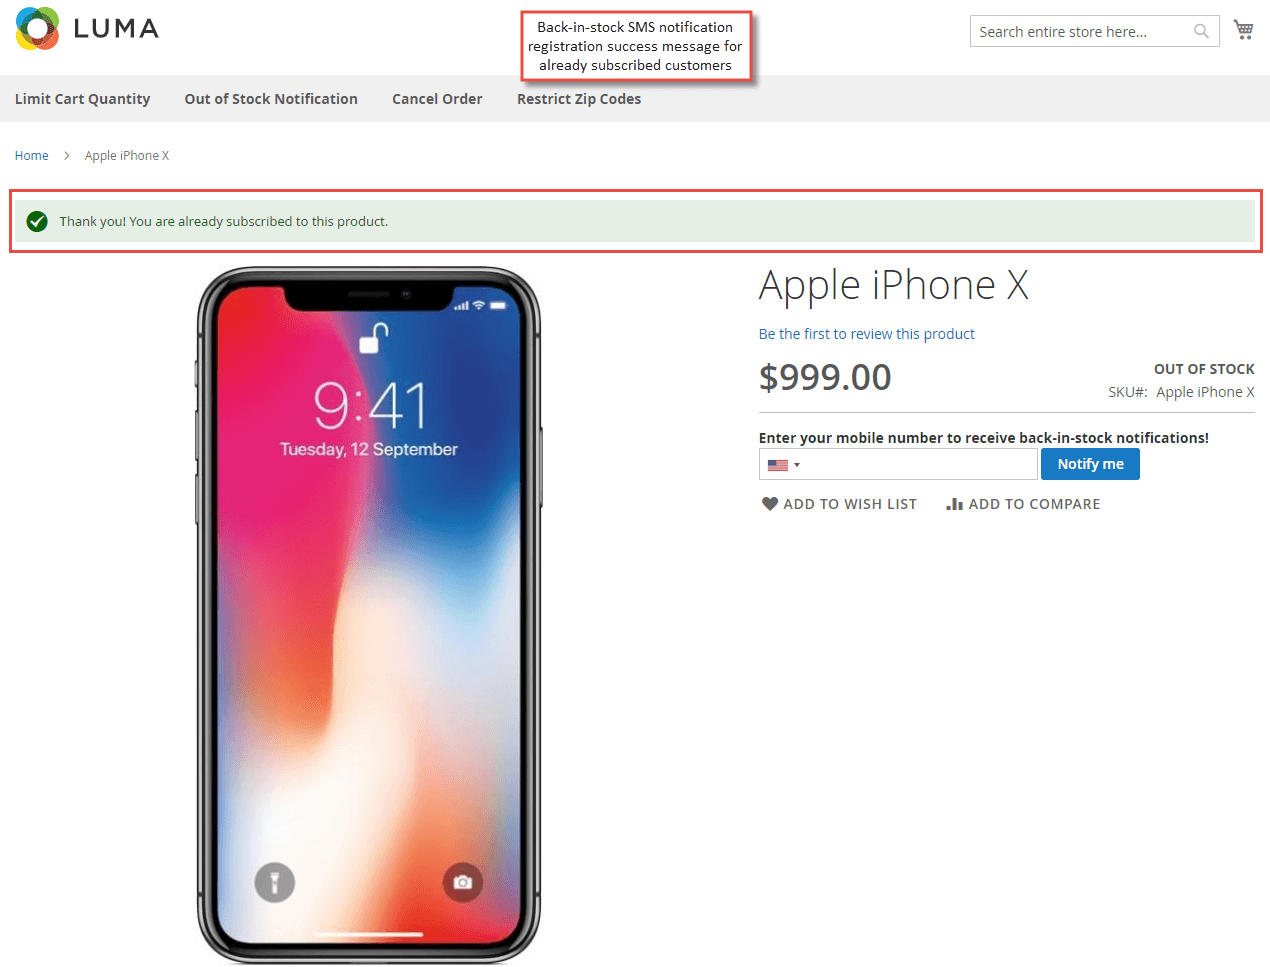Click the Luma logo icon
This screenshot has width=1270, height=967.
tap(38, 28)
